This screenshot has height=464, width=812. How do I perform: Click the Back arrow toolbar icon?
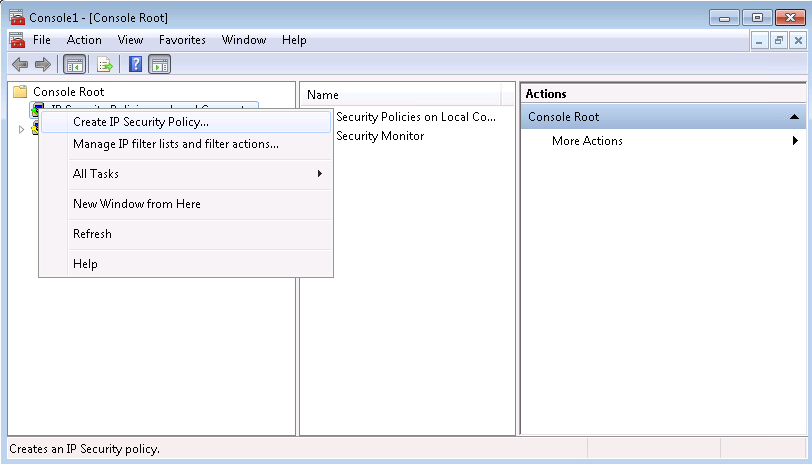point(19,65)
